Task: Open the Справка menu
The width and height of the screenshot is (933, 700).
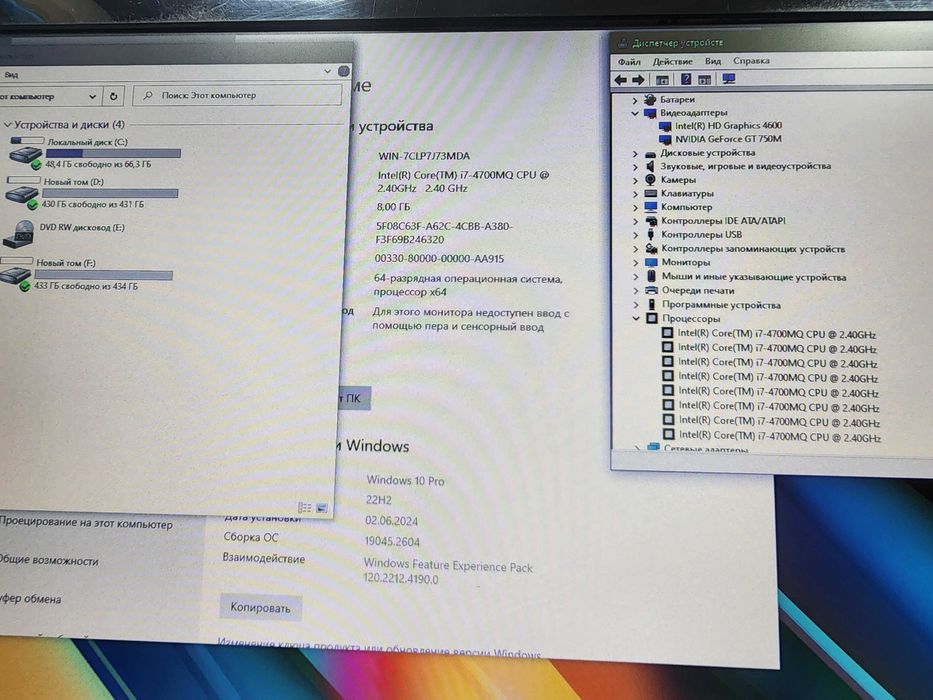Action: 751,61
